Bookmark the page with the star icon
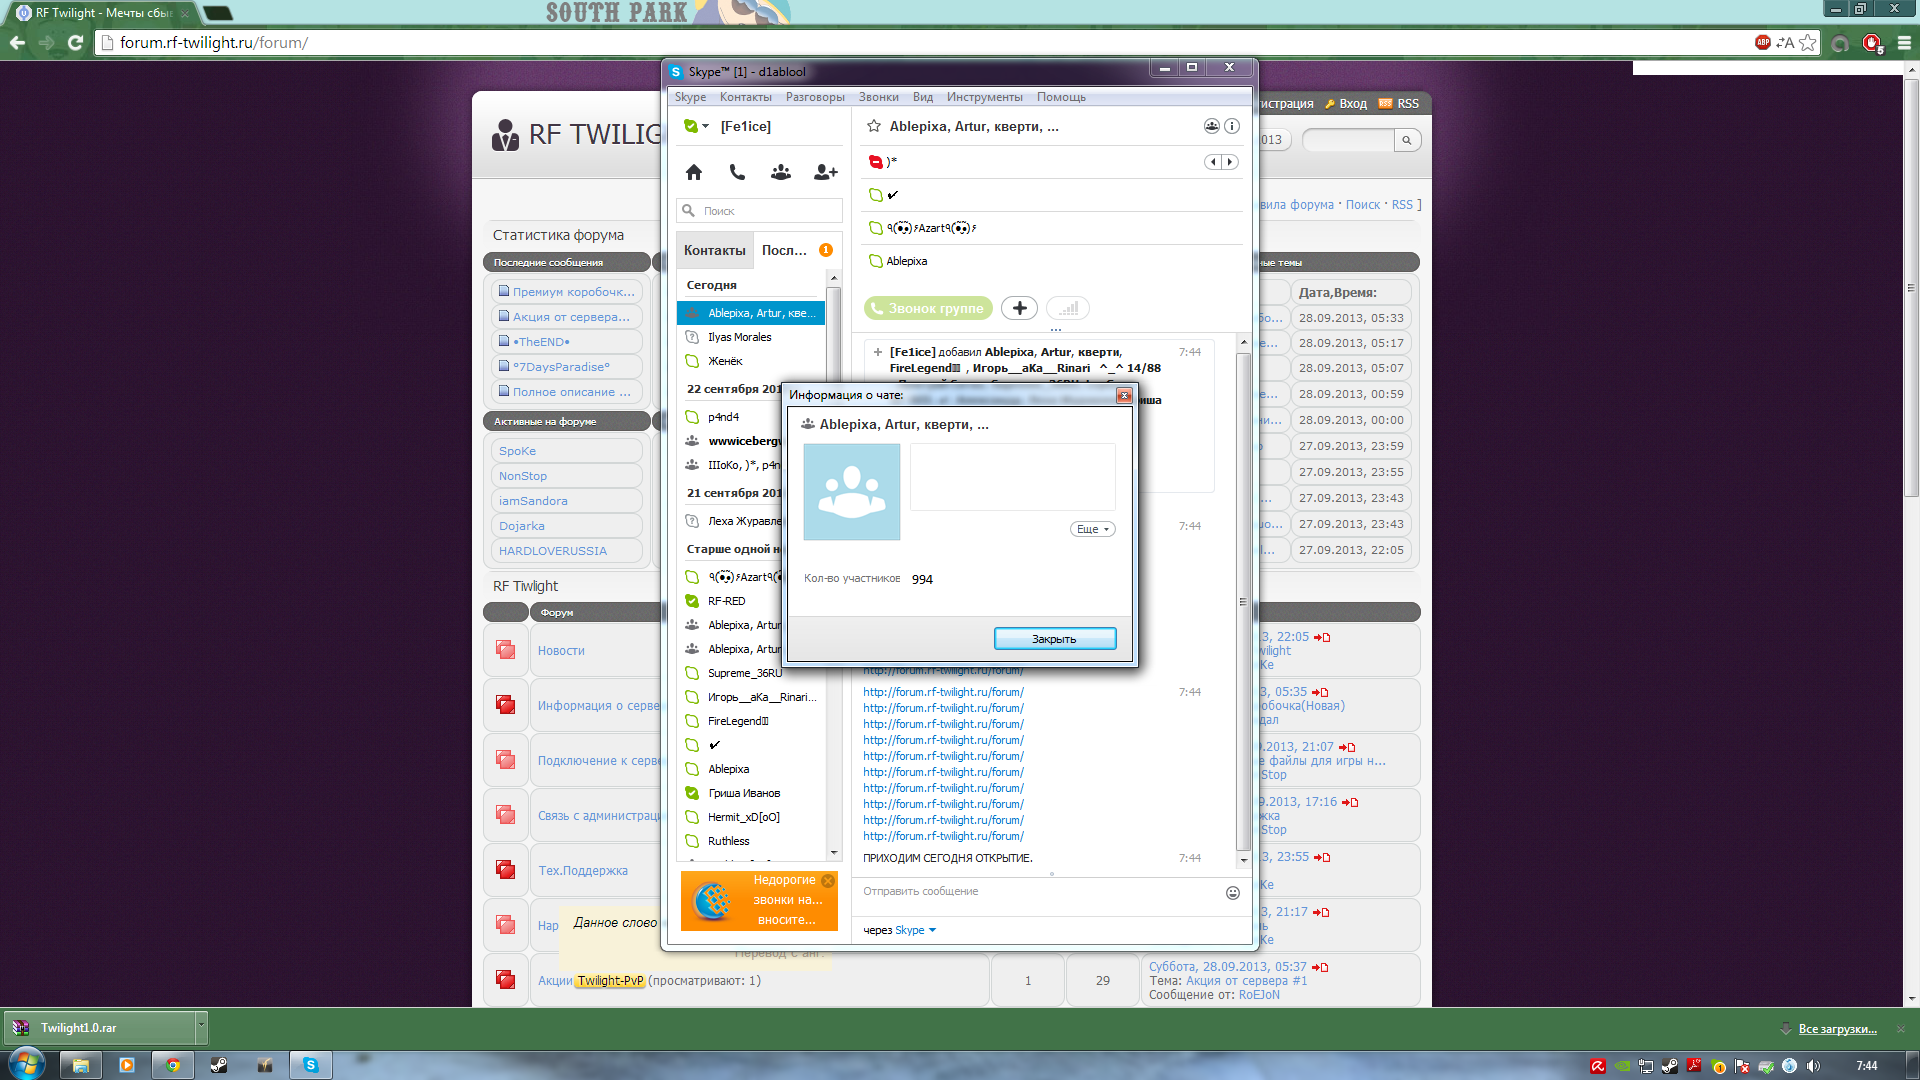The width and height of the screenshot is (1920, 1080). click(1807, 42)
